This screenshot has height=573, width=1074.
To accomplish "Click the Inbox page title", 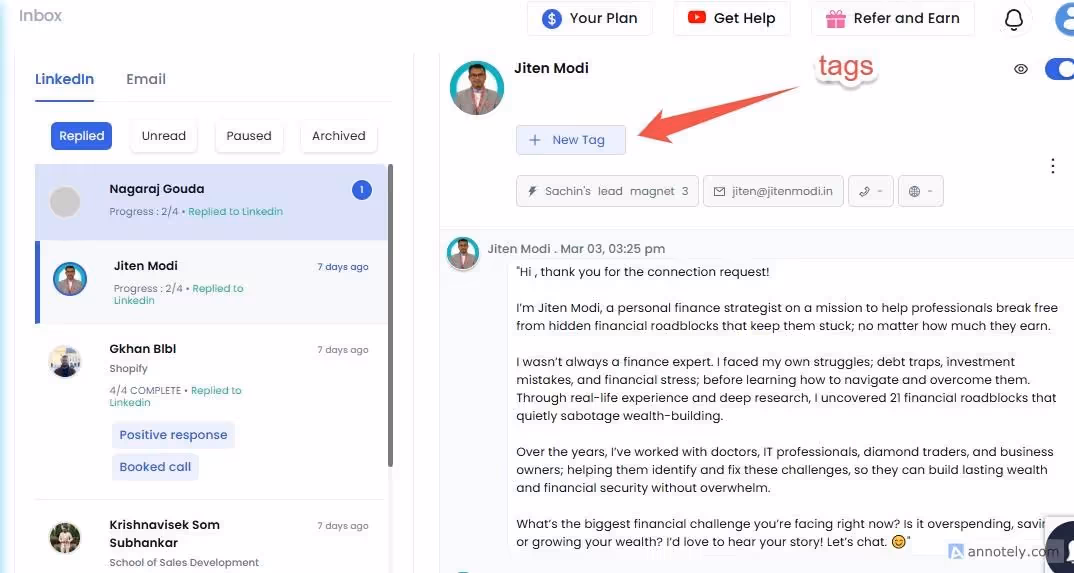I will (x=40, y=16).
